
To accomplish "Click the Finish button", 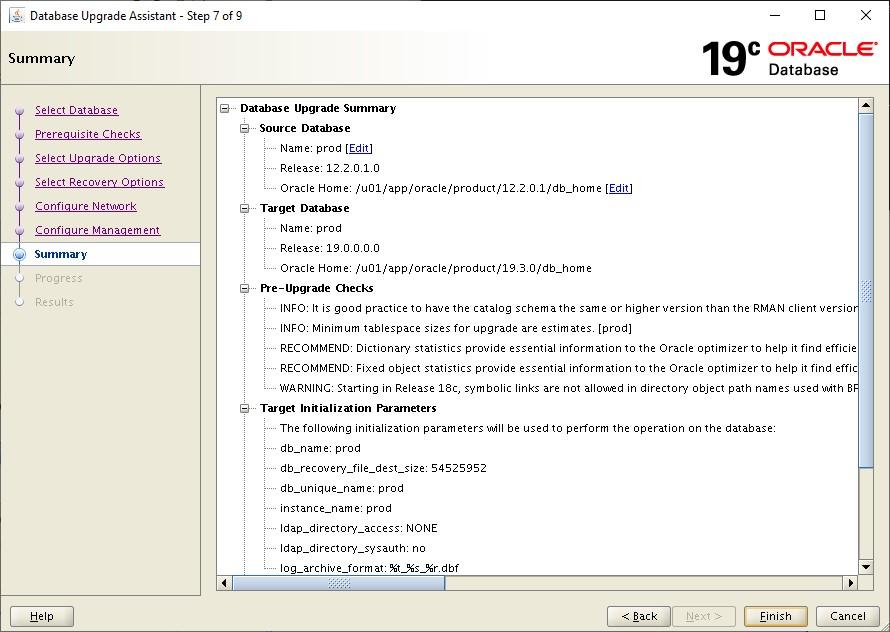I will point(775,616).
